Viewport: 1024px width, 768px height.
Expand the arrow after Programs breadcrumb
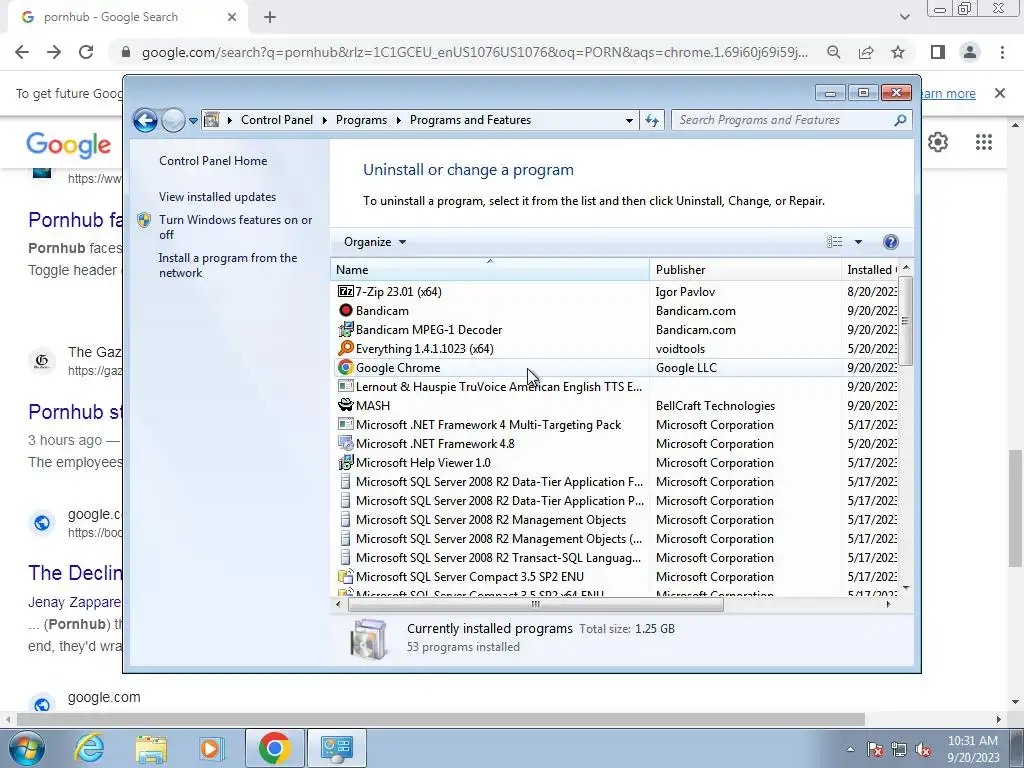click(398, 120)
